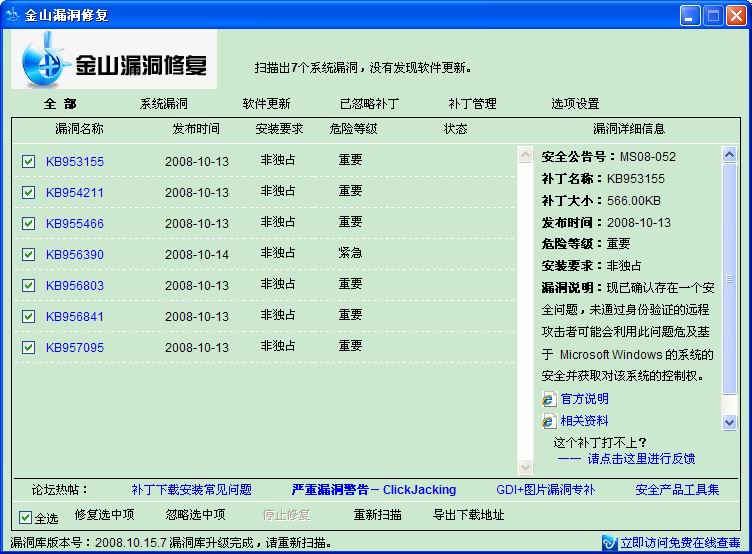Click the 2008-10-14 date cell
The width and height of the screenshot is (752, 554).
tap(197, 255)
